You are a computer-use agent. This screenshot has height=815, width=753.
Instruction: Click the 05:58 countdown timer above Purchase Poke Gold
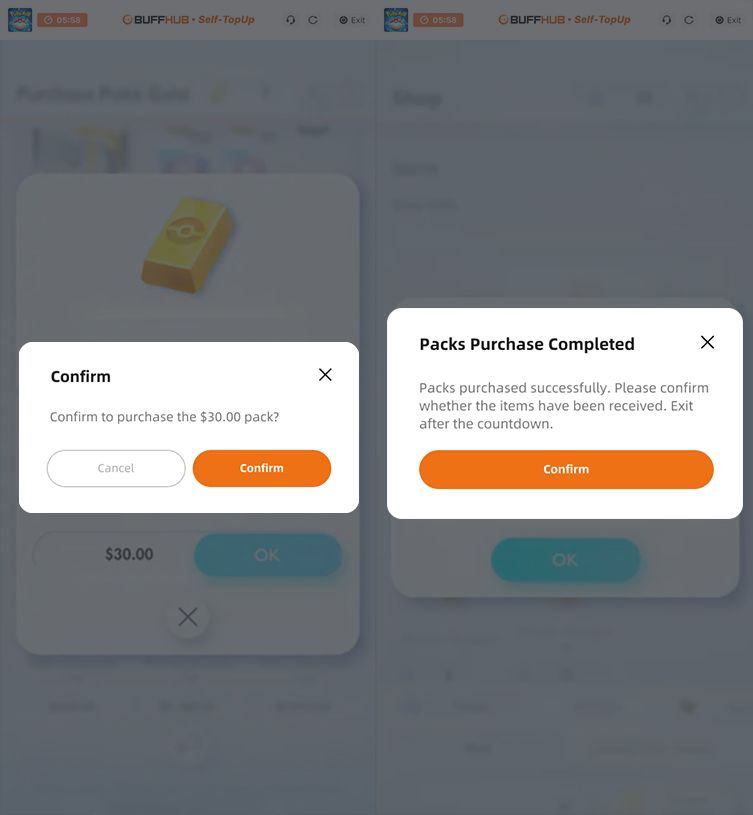pyautogui.click(x=62, y=20)
